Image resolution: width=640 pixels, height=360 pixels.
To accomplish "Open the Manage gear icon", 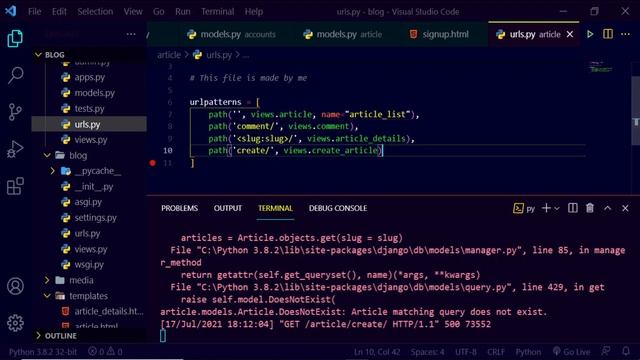I will tap(15, 323).
